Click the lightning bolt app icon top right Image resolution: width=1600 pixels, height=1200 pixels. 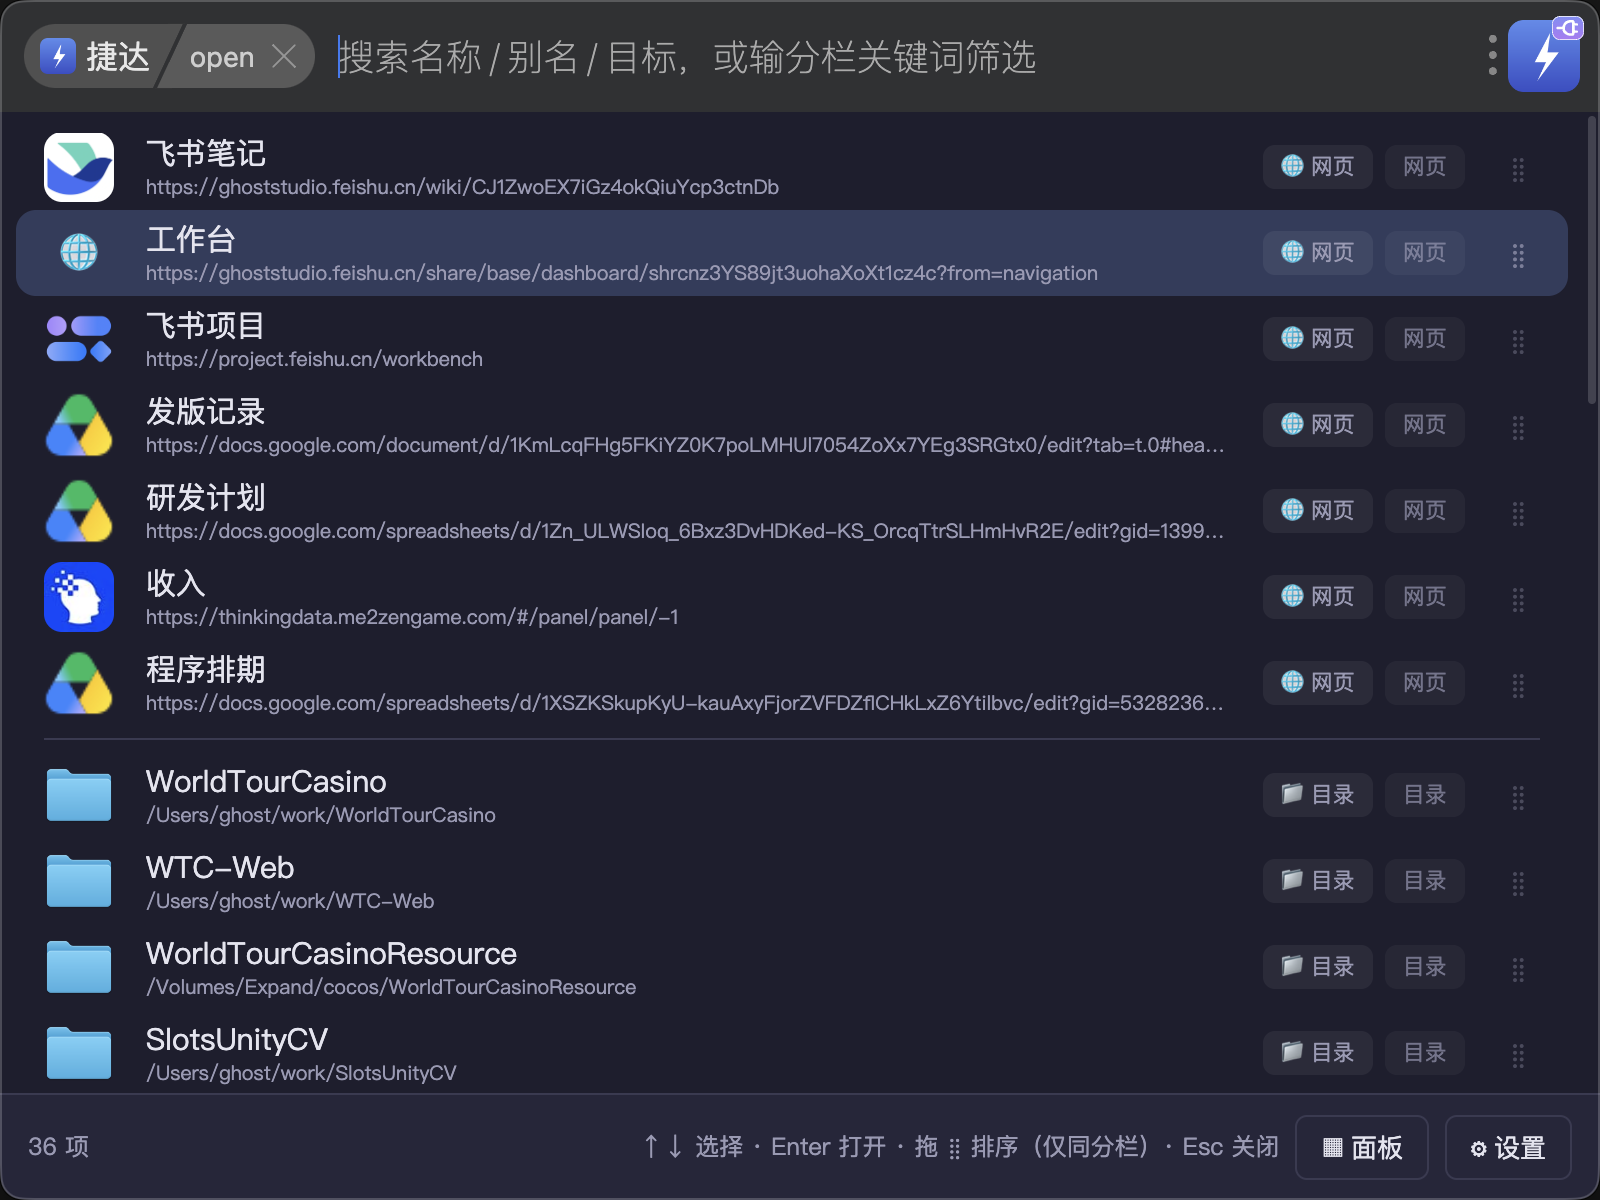(1544, 56)
